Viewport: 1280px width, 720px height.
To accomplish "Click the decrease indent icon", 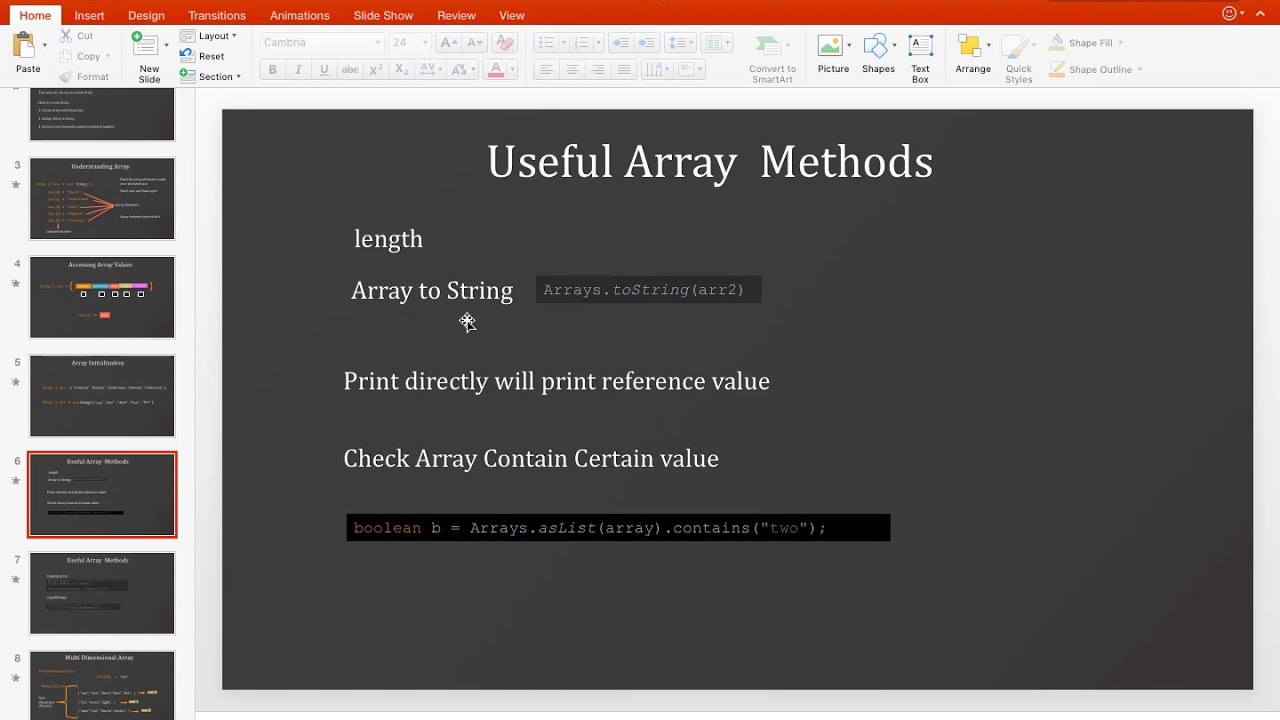I will click(x=621, y=42).
